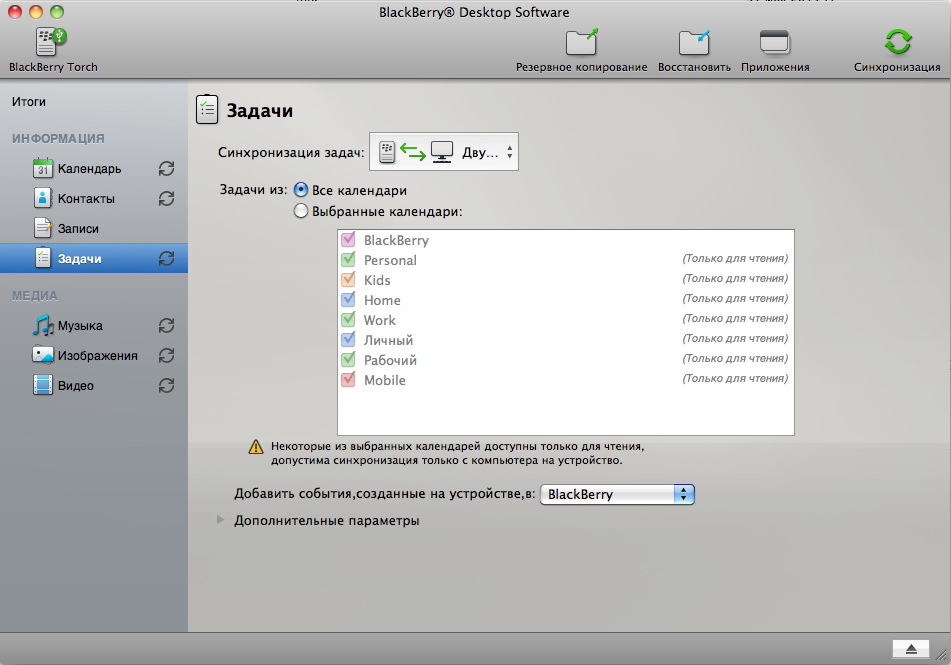The width and height of the screenshot is (951, 665).
Task: Click the Personal calendar name
Action: click(390, 260)
